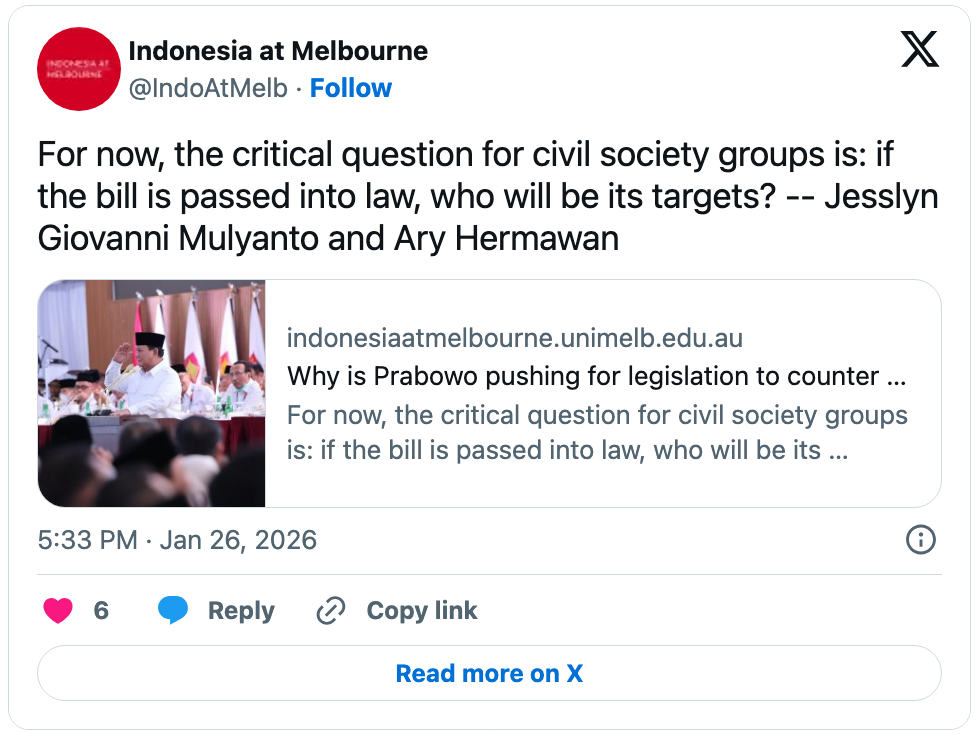Click the Read more on X button
979x738 pixels.
click(489, 673)
